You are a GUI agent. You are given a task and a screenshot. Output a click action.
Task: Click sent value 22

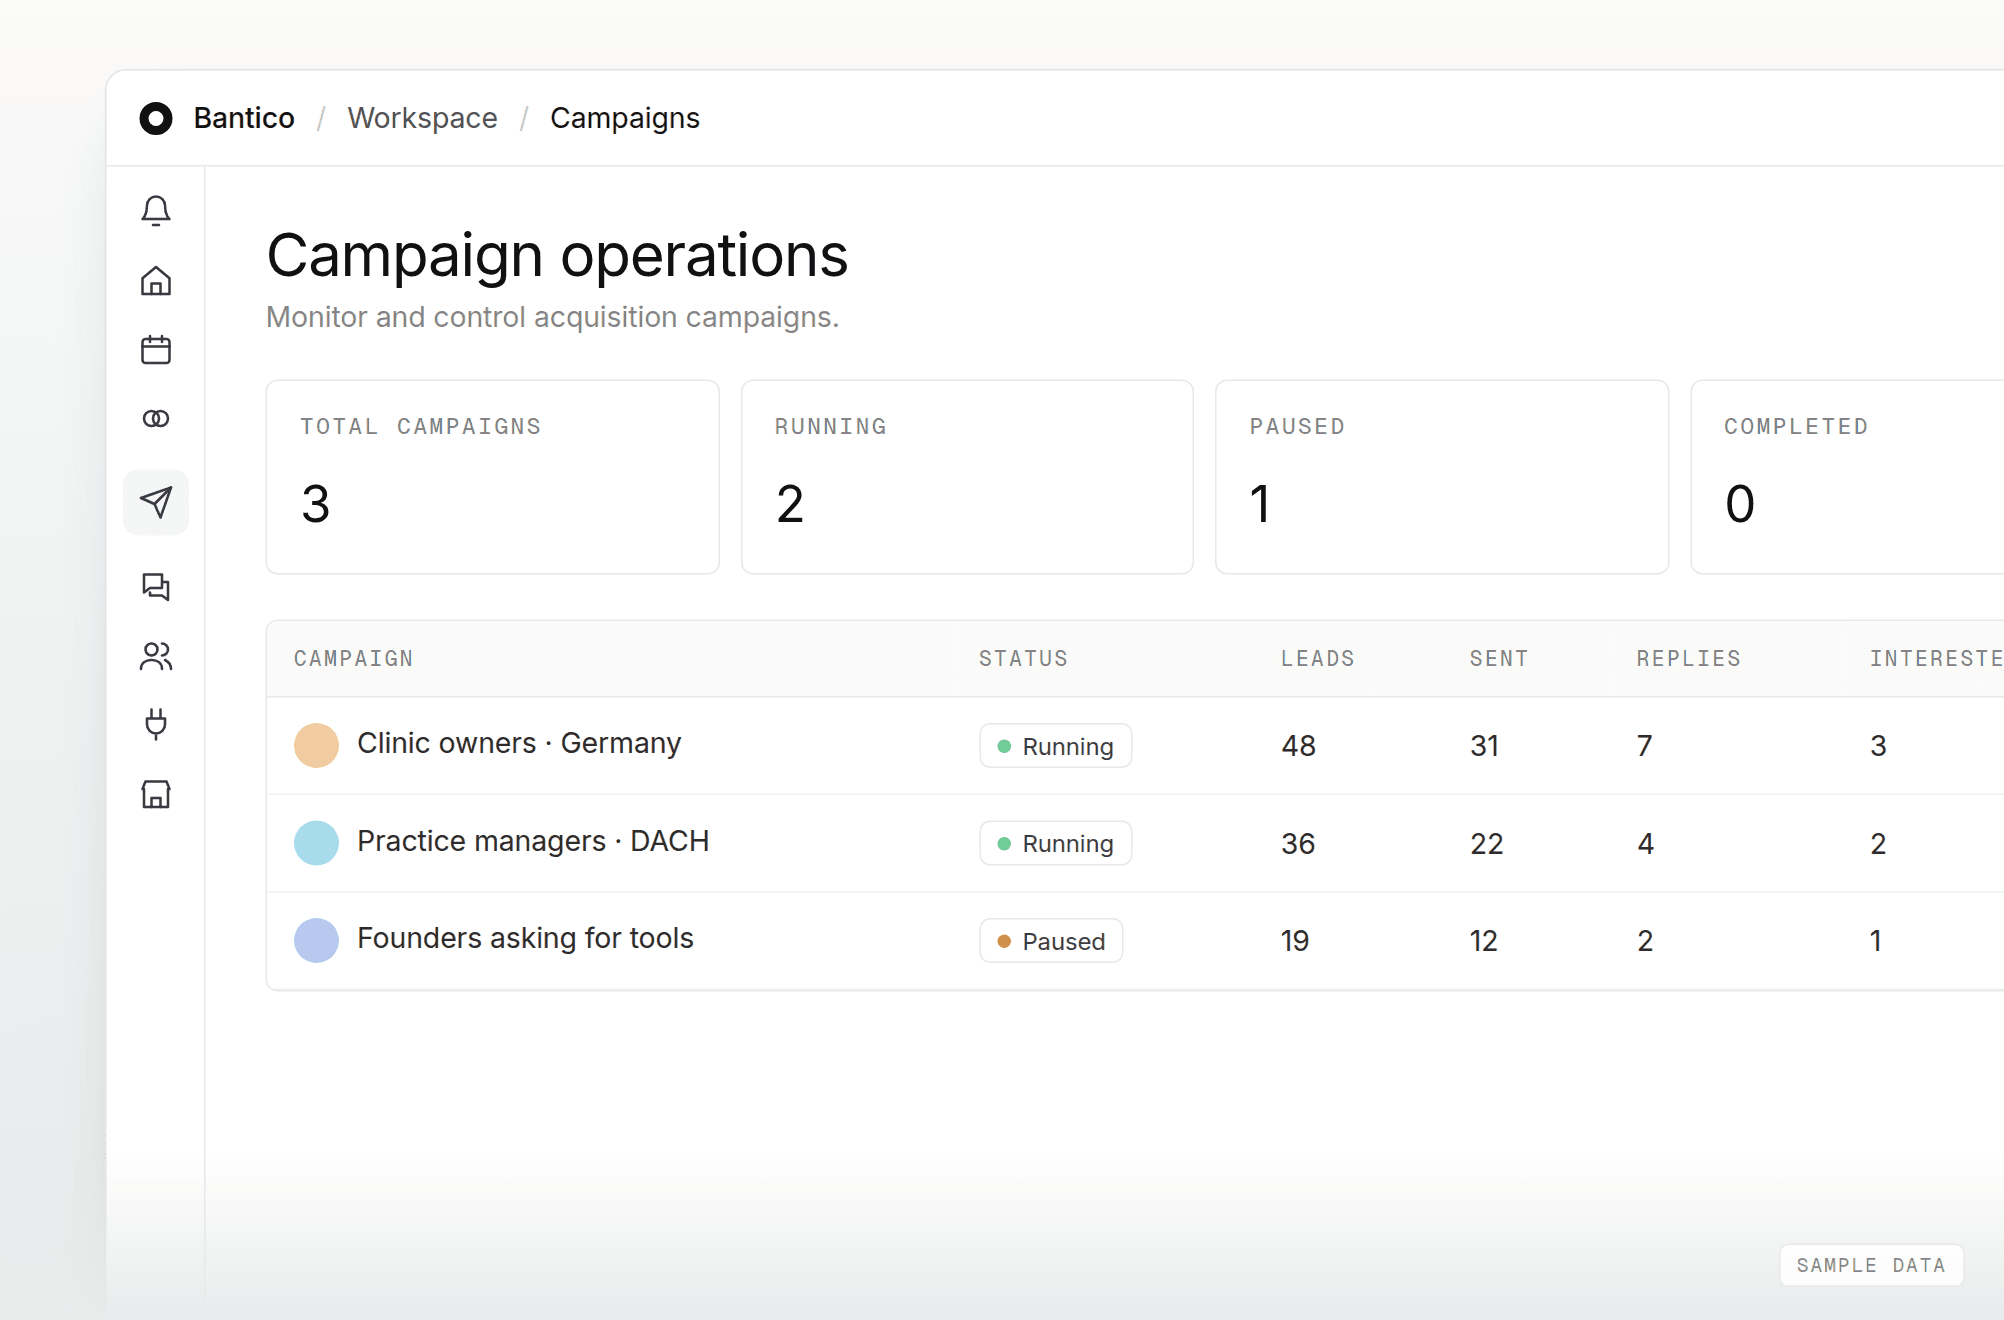click(x=1487, y=844)
